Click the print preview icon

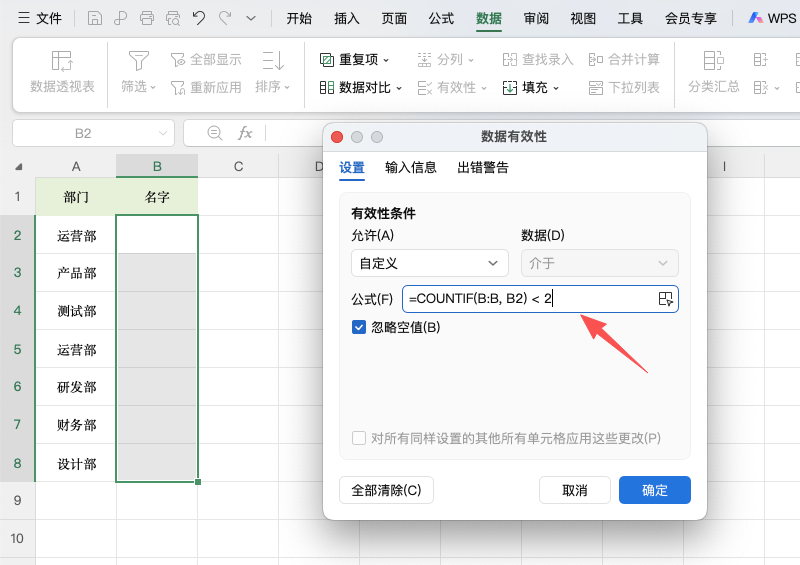tap(173, 18)
